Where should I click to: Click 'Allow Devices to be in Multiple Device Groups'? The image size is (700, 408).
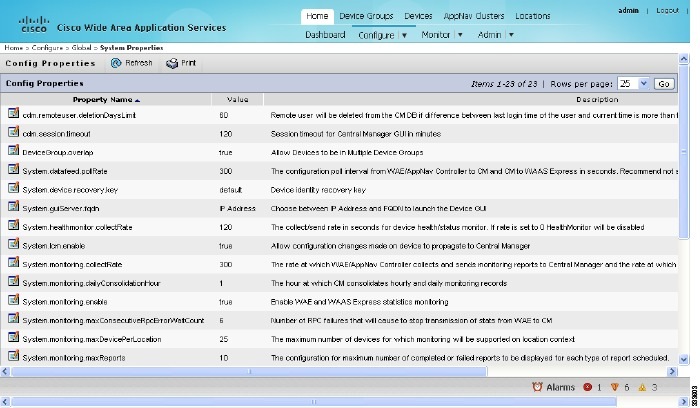[x=347, y=153]
